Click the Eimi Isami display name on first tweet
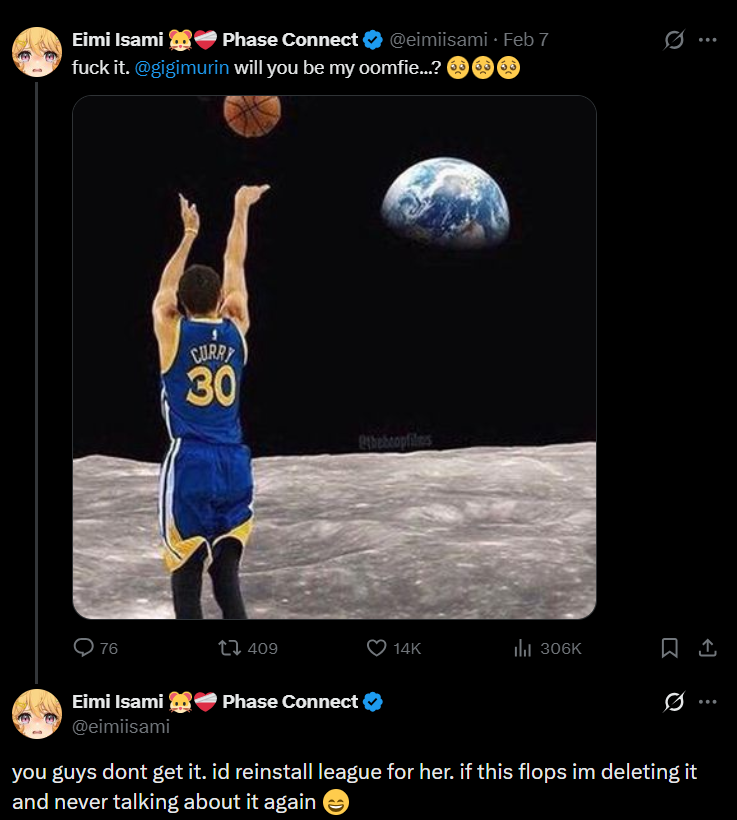737x820 pixels. pos(117,40)
